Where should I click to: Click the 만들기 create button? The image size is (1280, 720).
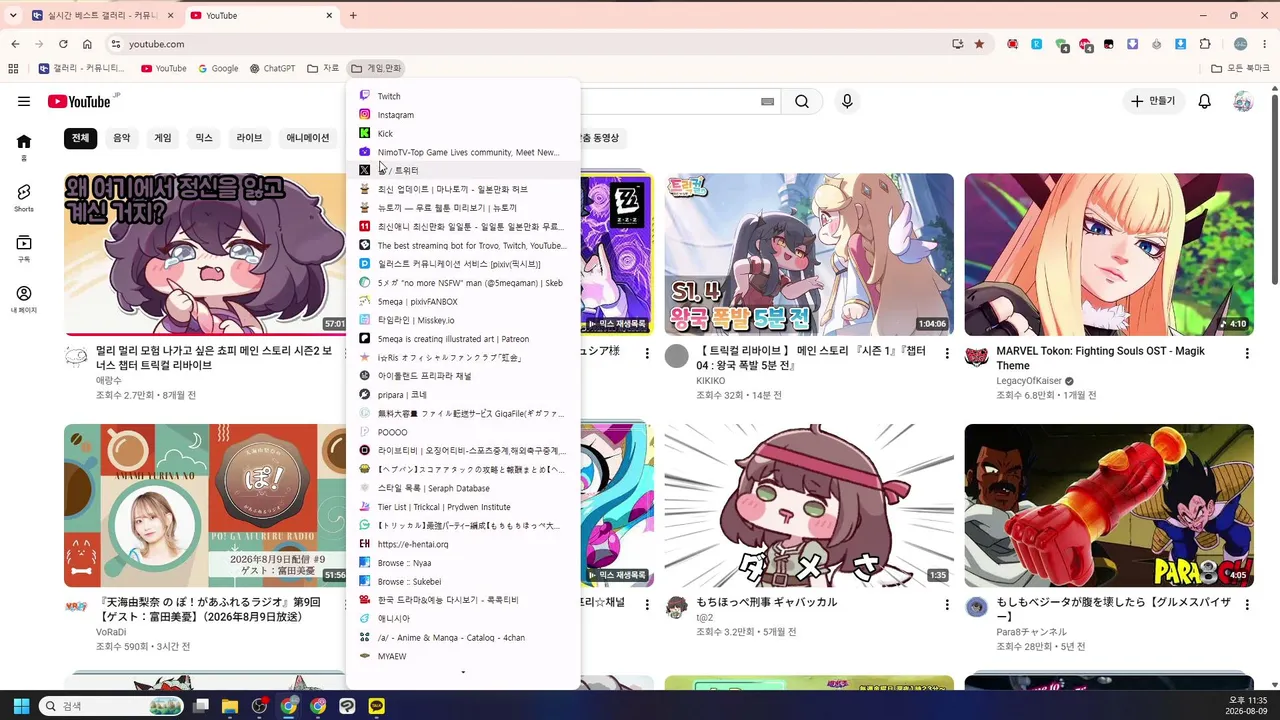(x=1152, y=101)
